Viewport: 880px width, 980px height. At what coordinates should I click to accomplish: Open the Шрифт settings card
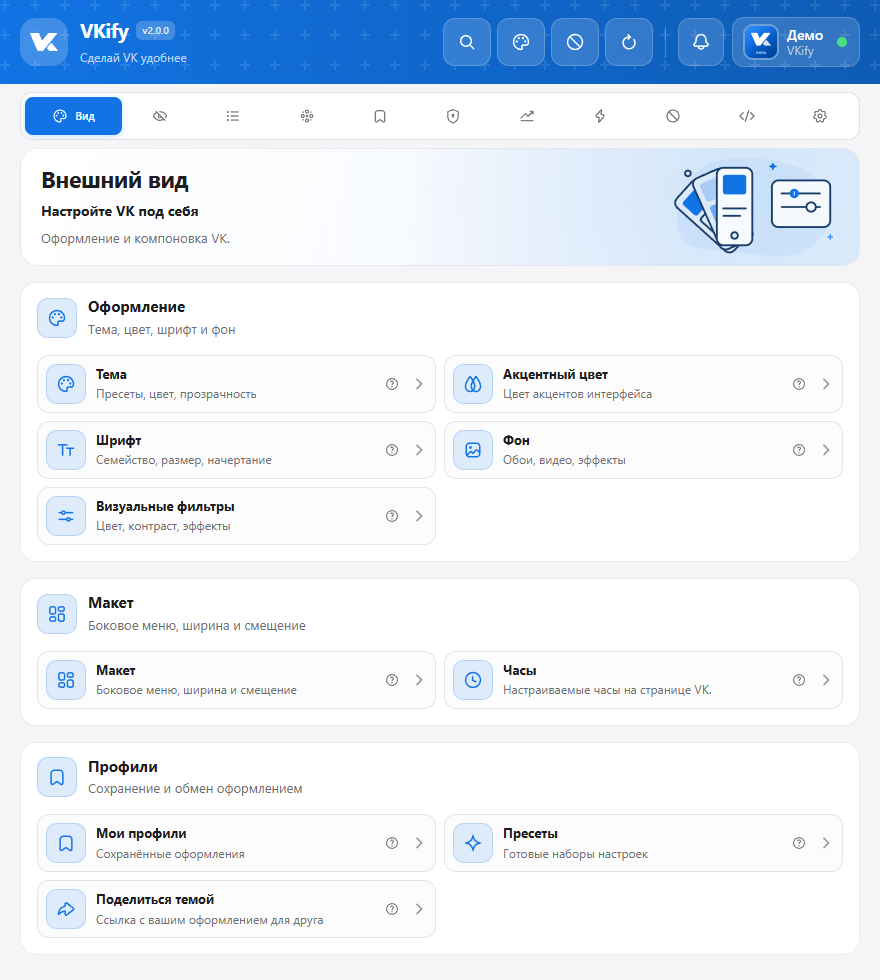[x=236, y=450]
